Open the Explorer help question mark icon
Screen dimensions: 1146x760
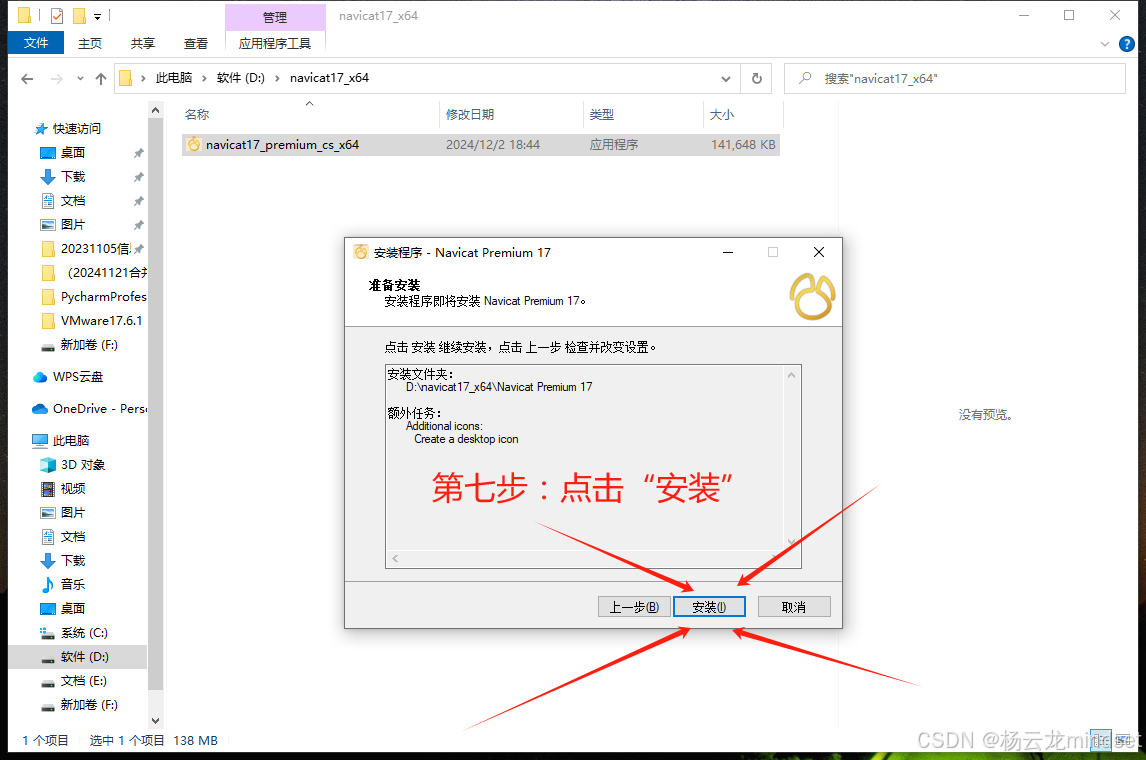pyautogui.click(x=1127, y=44)
